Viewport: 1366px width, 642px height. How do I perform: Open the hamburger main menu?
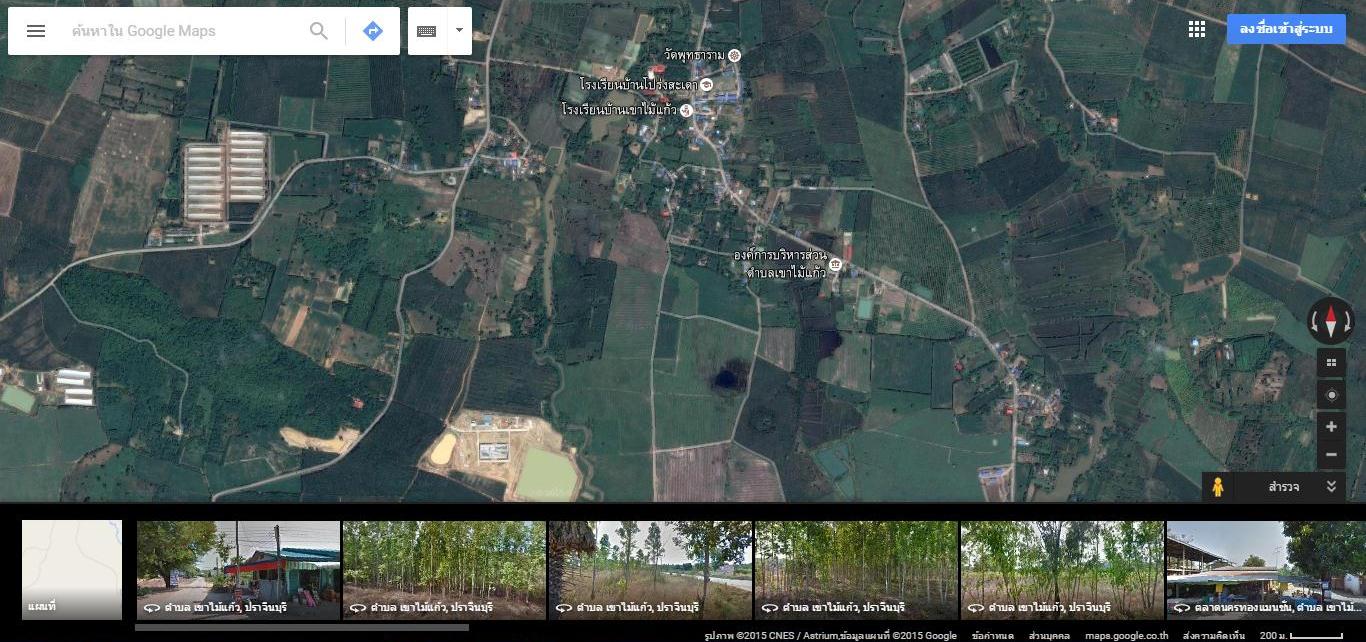pos(36,31)
